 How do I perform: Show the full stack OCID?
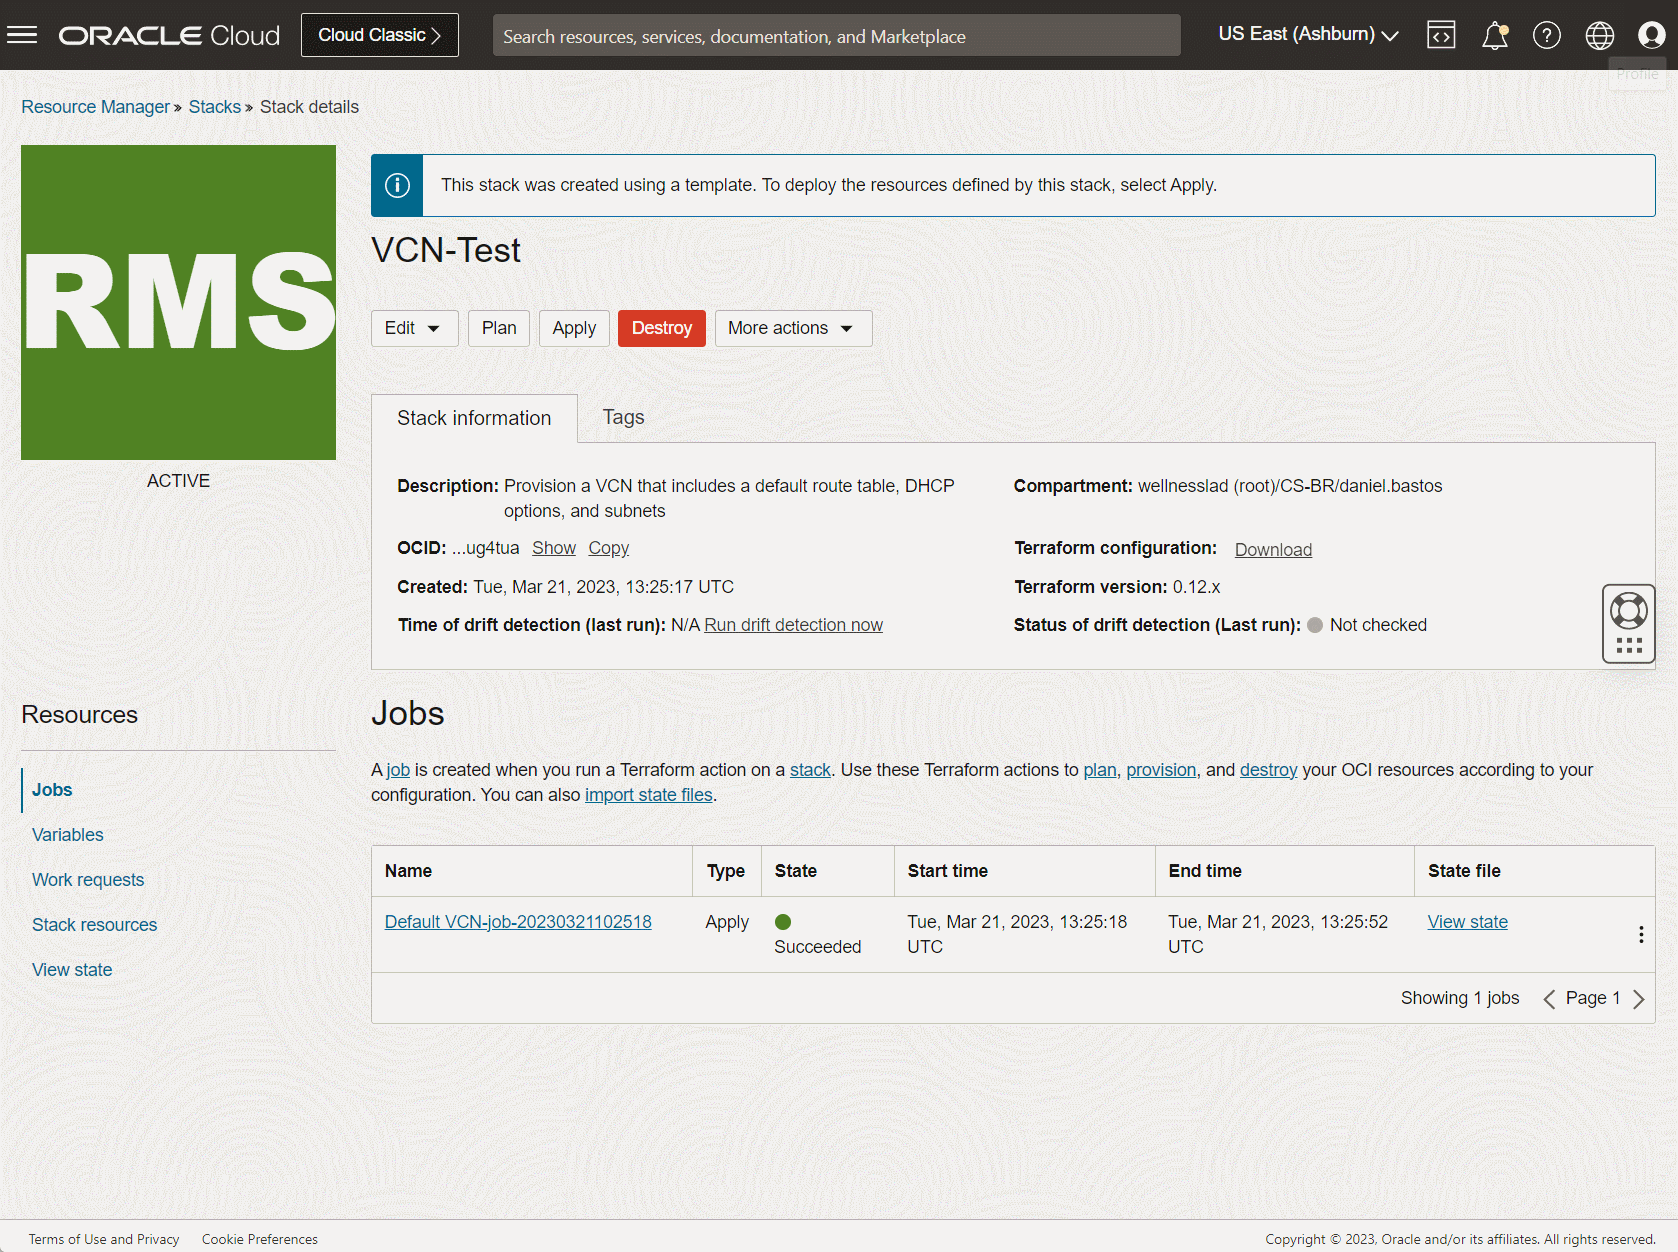click(554, 548)
